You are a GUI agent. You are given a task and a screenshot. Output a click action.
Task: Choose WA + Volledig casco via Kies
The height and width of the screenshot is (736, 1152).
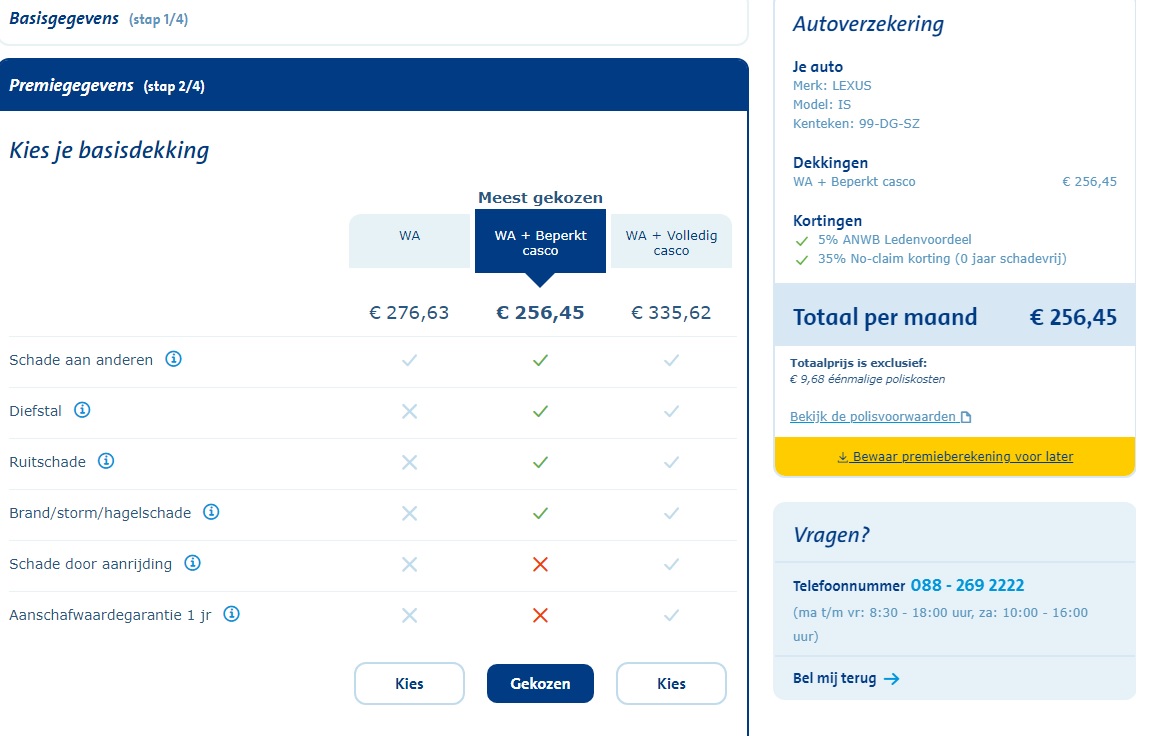[671, 684]
